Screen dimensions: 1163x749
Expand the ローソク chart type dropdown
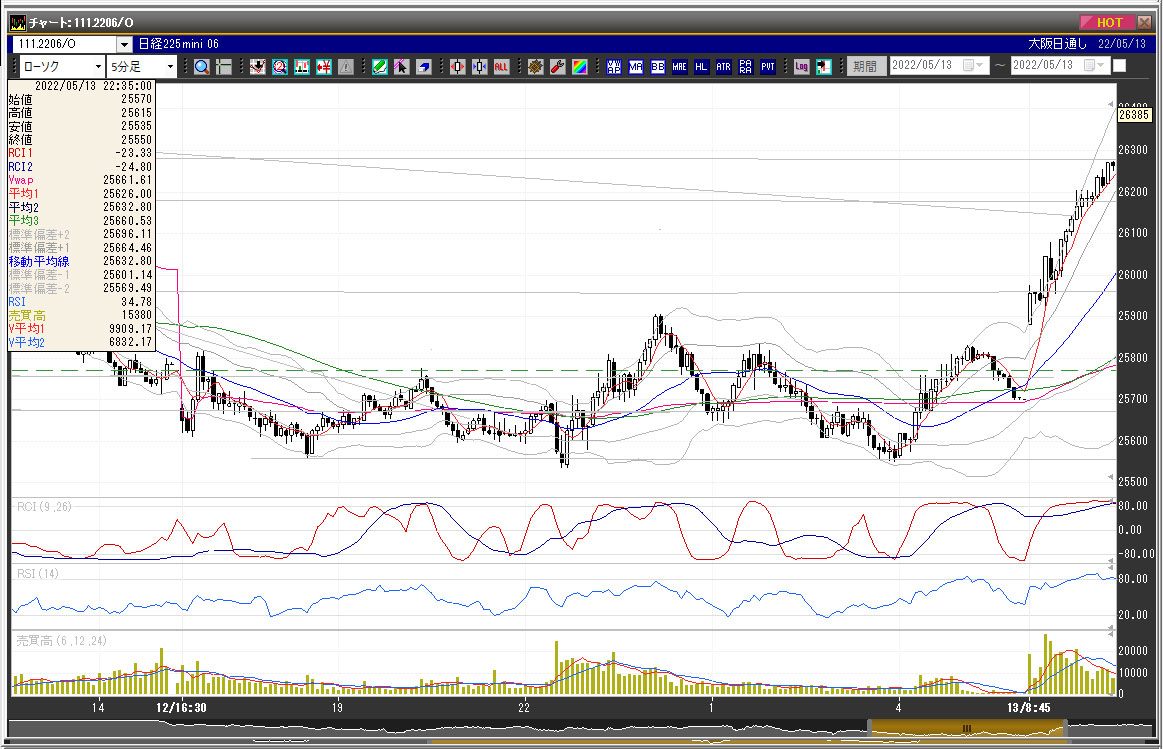click(98, 67)
